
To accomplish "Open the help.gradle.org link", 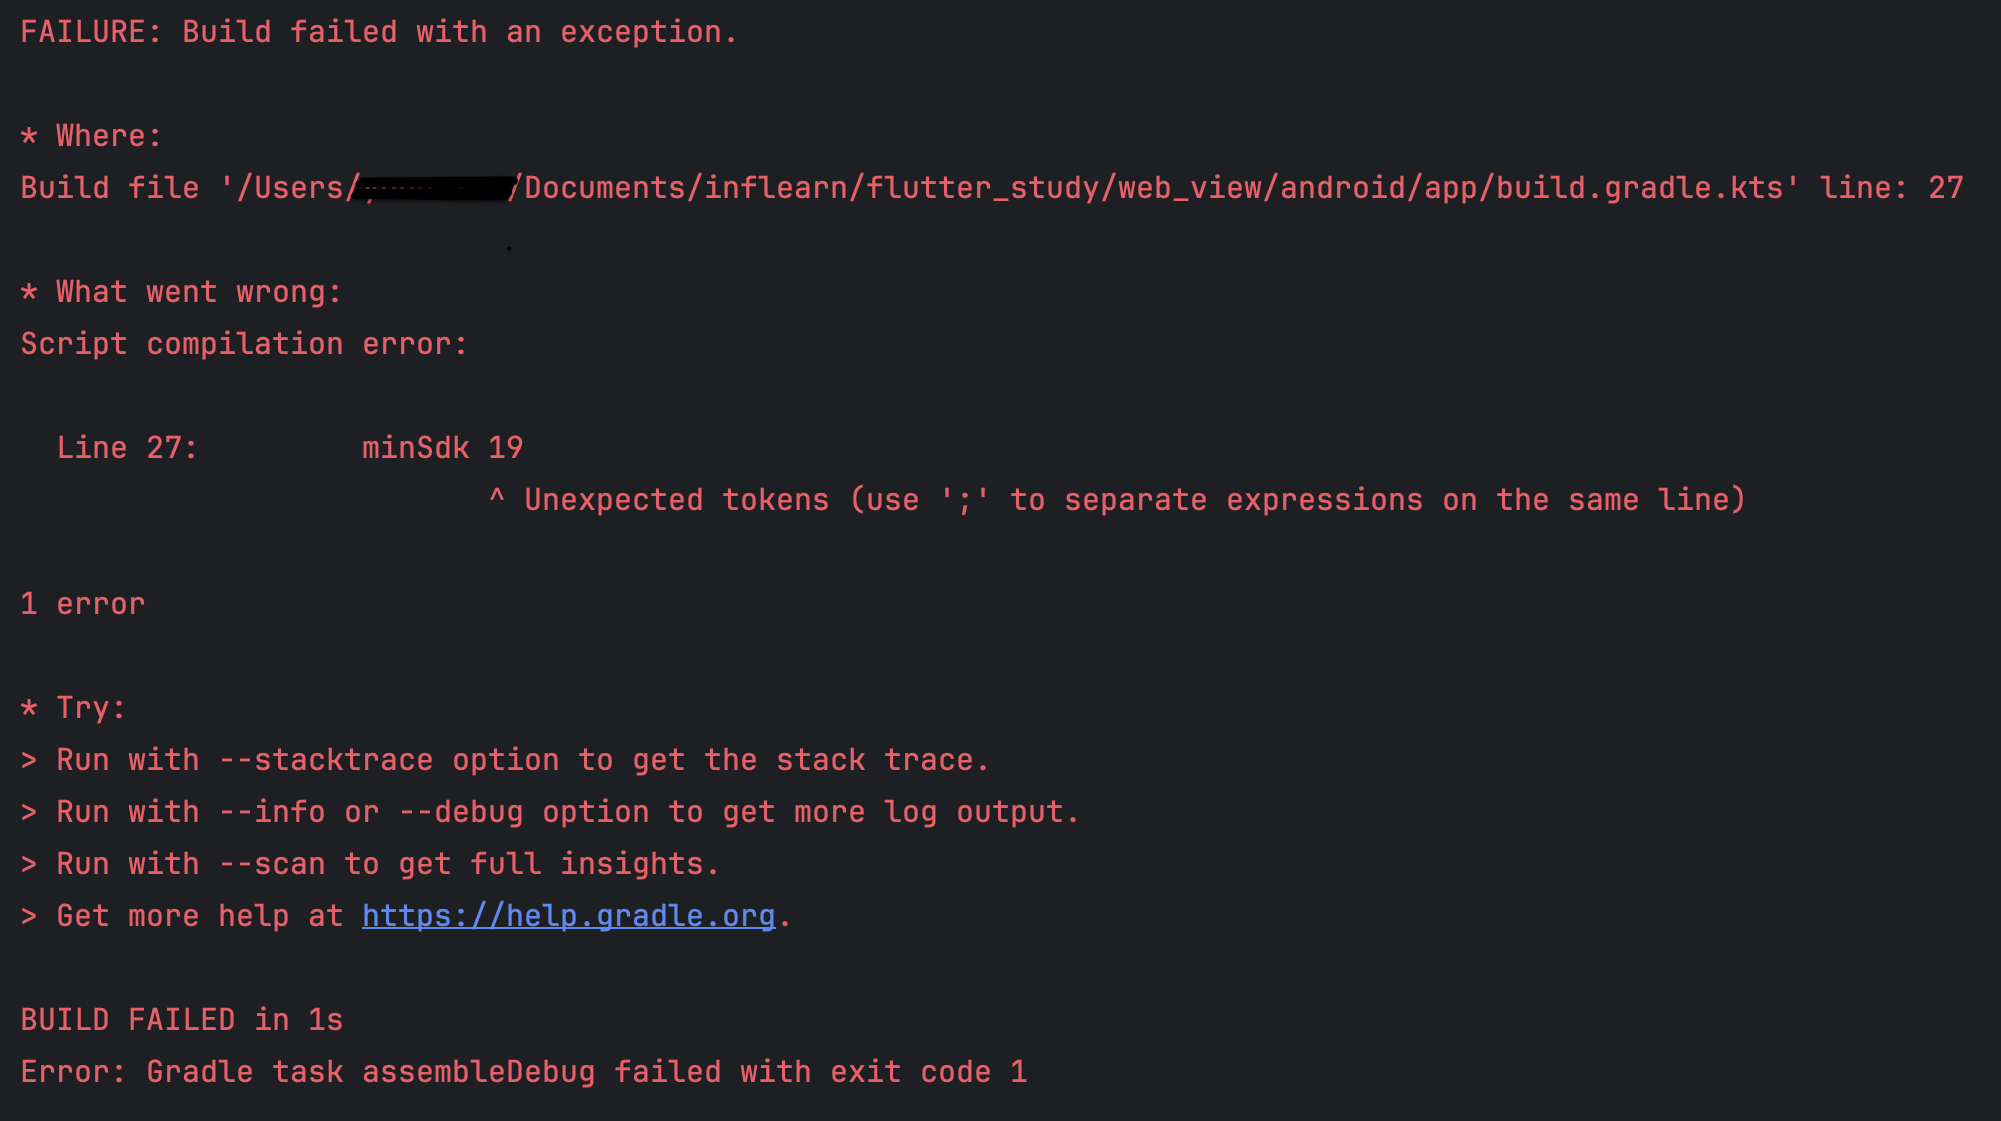I will (568, 916).
